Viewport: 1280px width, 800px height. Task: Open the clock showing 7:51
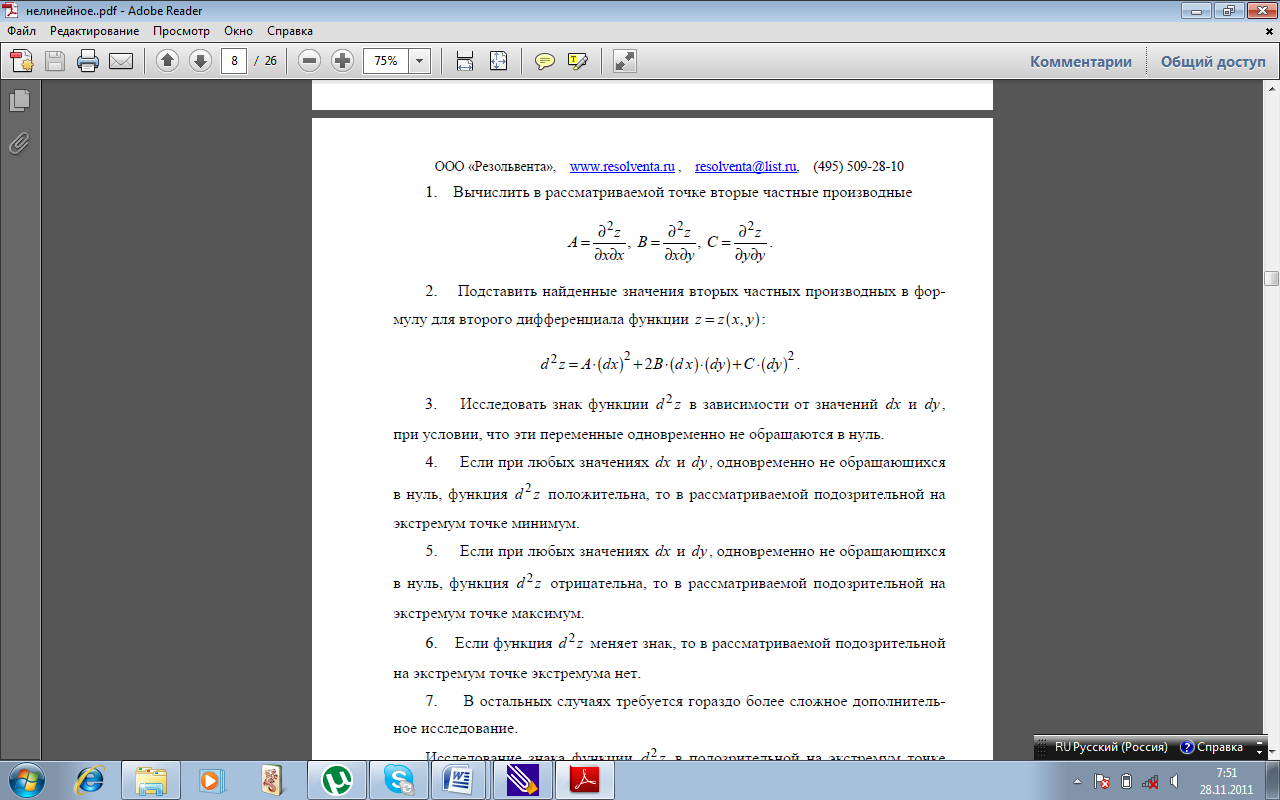1225,781
